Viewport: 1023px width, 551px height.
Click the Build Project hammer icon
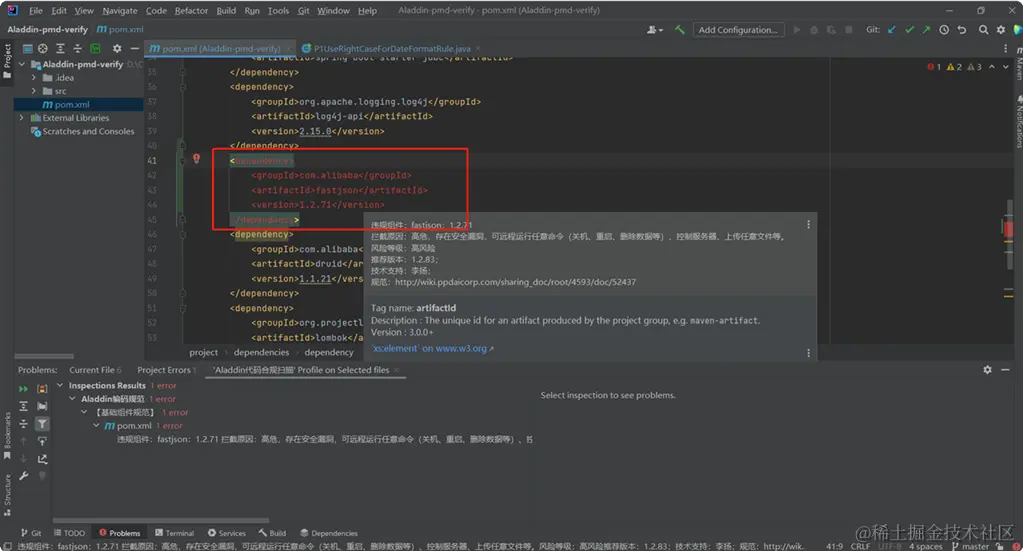(x=680, y=30)
